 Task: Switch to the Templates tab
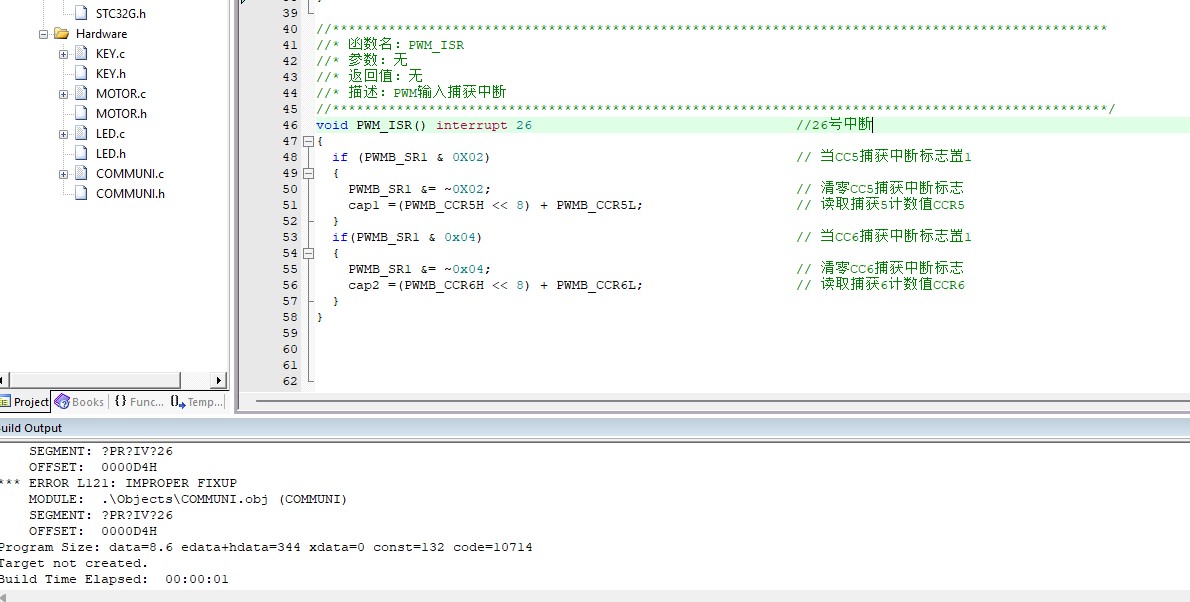point(197,402)
